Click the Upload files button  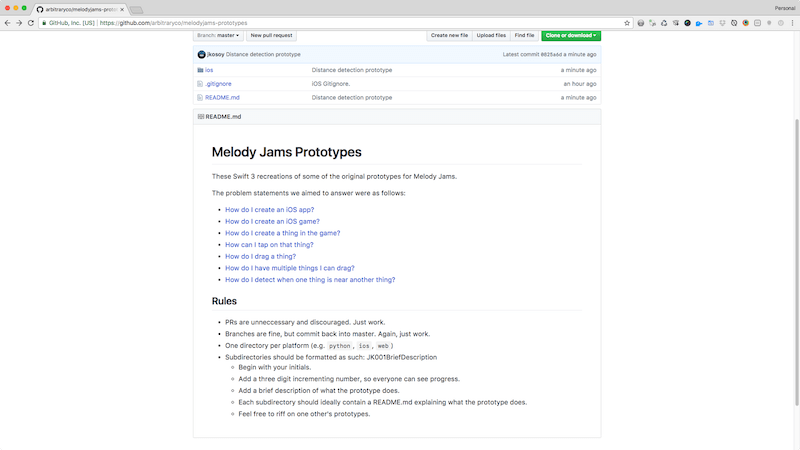[491, 35]
